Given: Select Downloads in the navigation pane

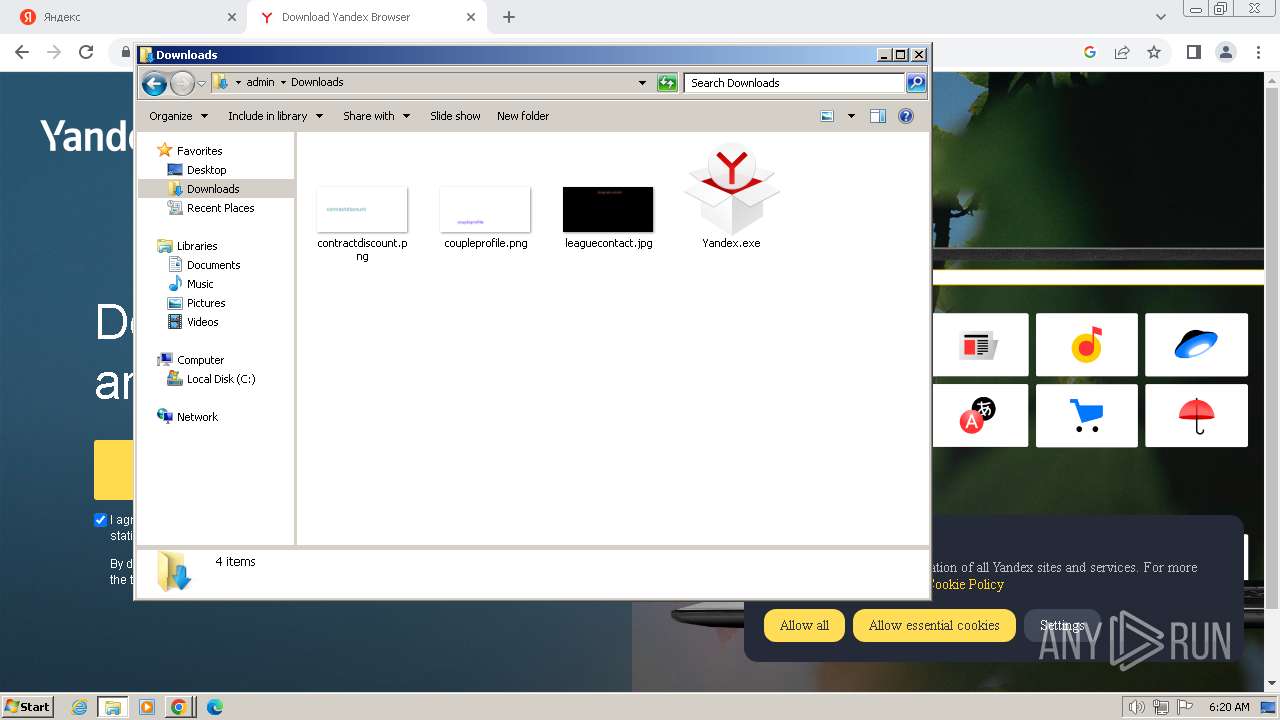Looking at the screenshot, I should [213, 189].
